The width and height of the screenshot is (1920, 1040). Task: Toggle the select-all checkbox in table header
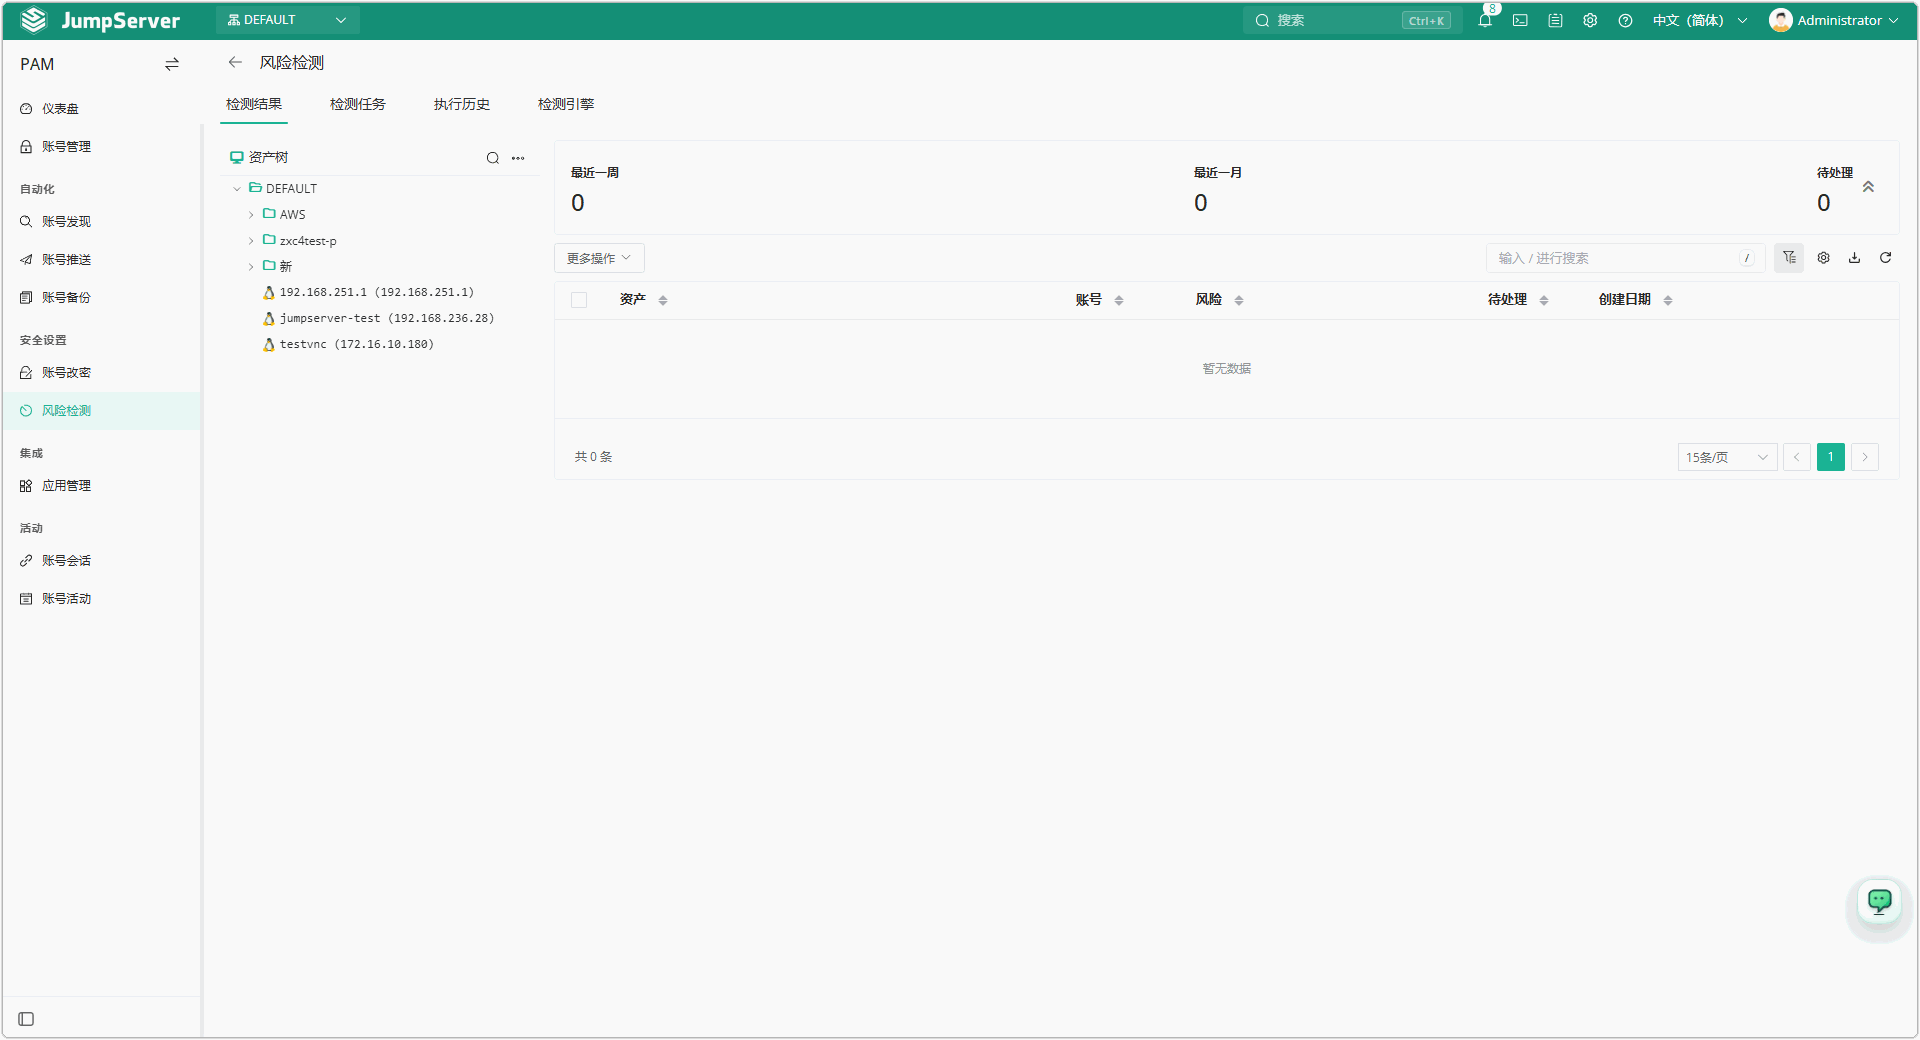tap(579, 300)
